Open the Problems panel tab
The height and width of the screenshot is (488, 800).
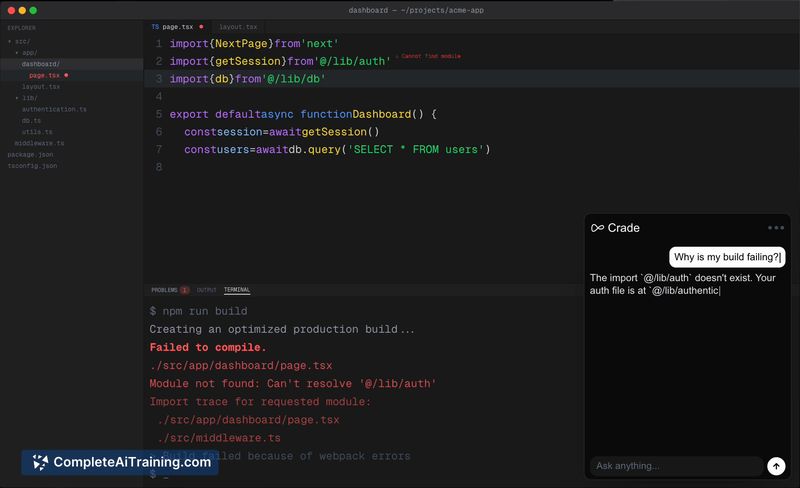tap(164, 290)
